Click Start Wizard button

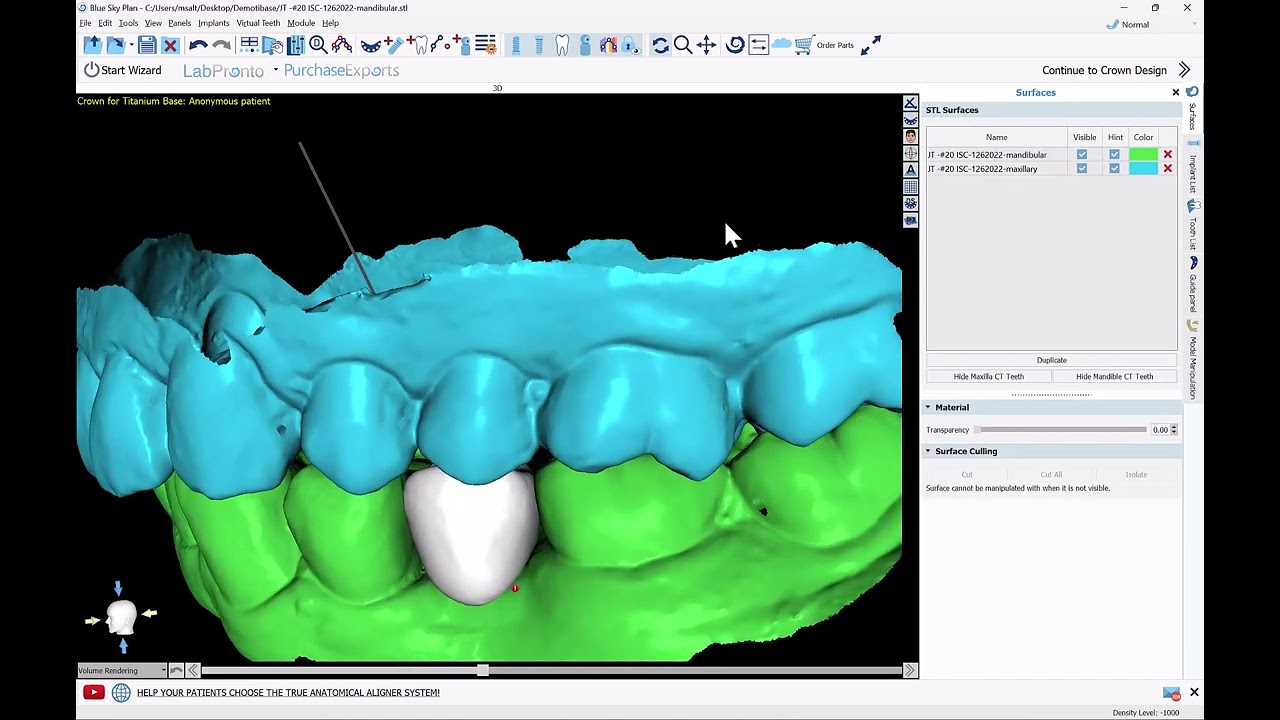pos(122,70)
